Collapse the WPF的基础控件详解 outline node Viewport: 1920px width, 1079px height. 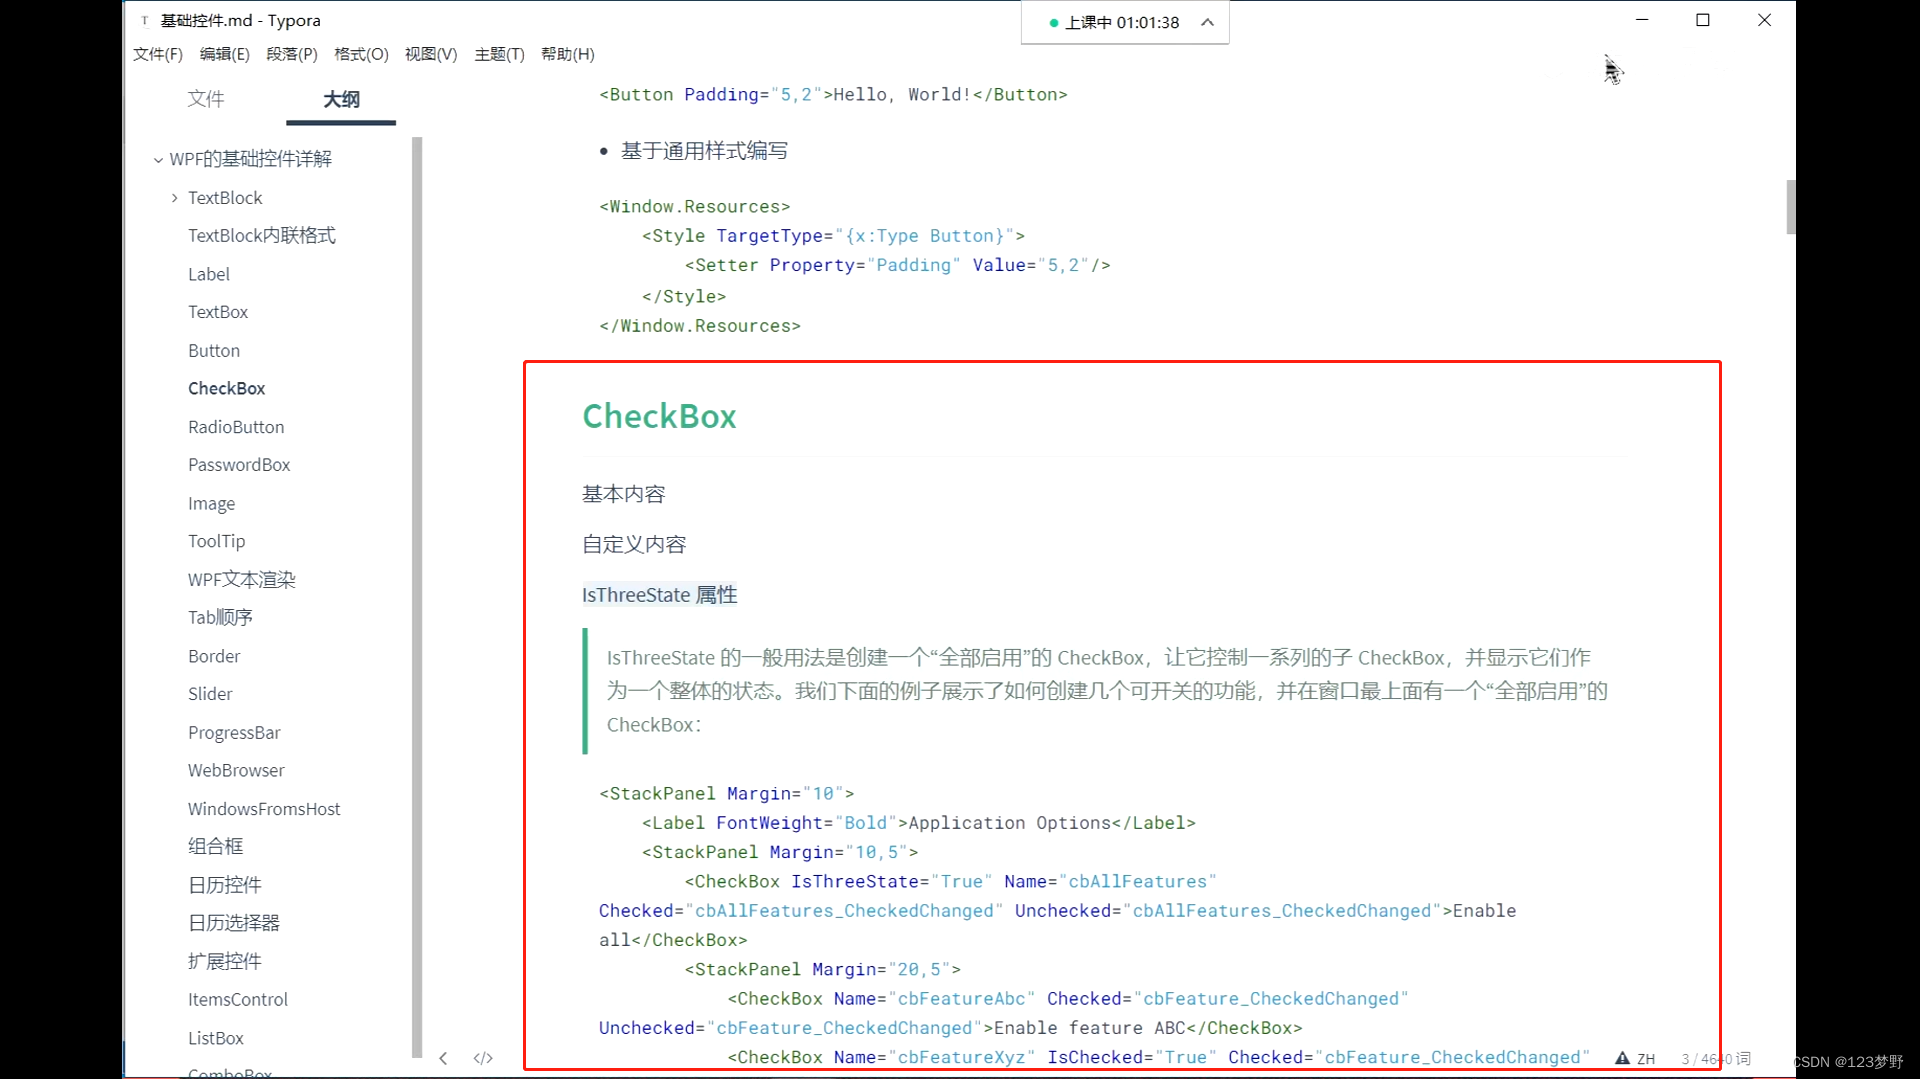click(158, 159)
